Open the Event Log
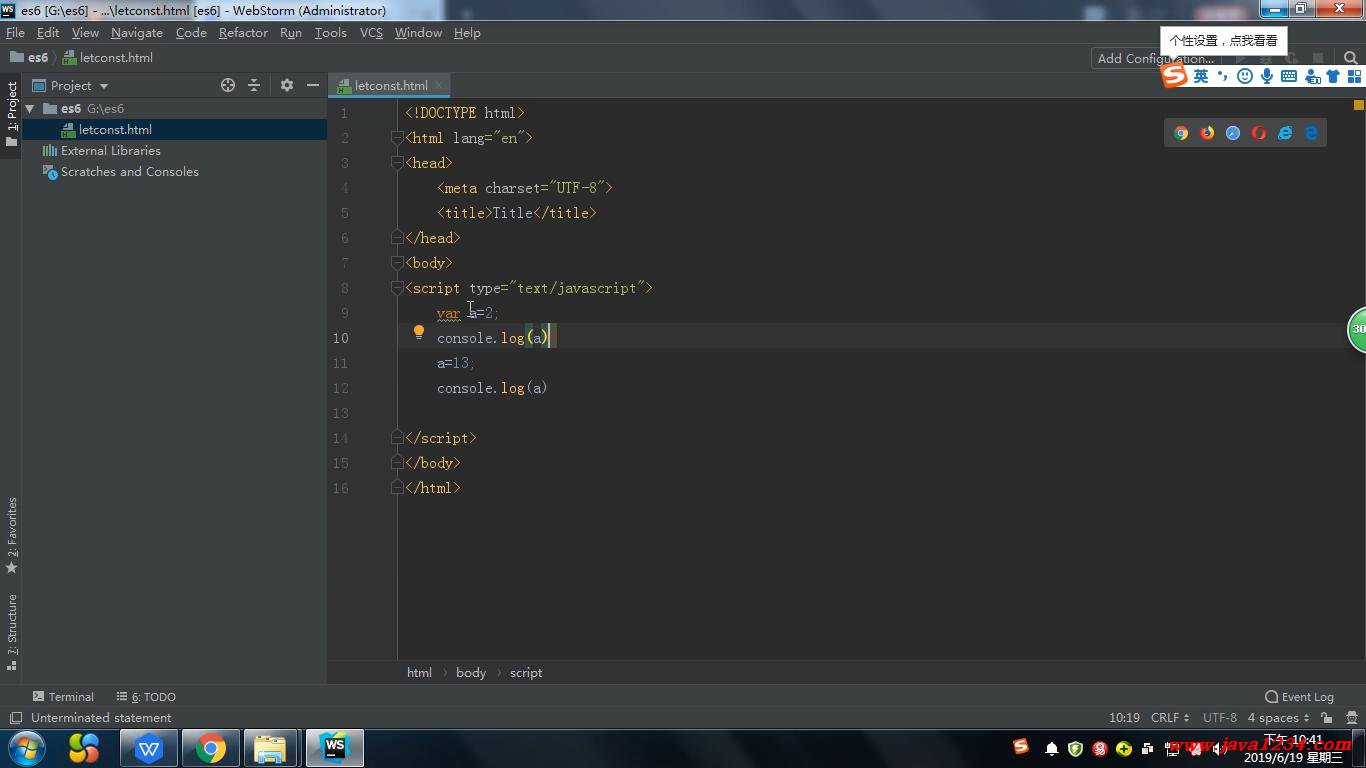Image resolution: width=1366 pixels, height=768 pixels. point(1299,697)
